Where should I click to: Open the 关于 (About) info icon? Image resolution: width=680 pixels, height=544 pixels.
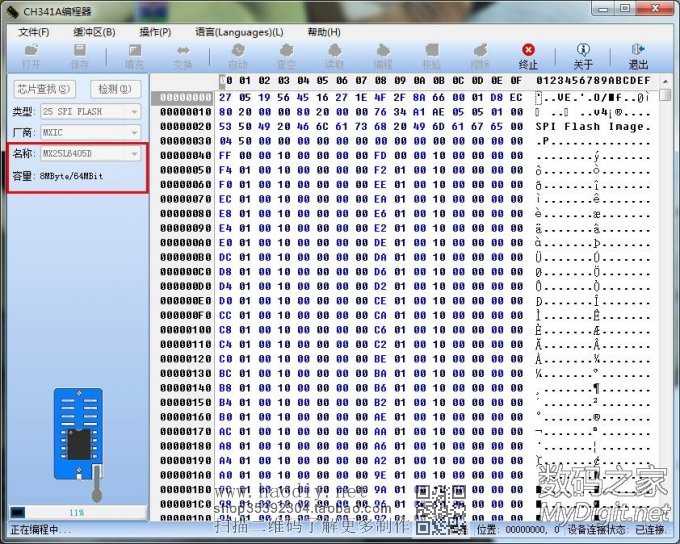(583, 55)
